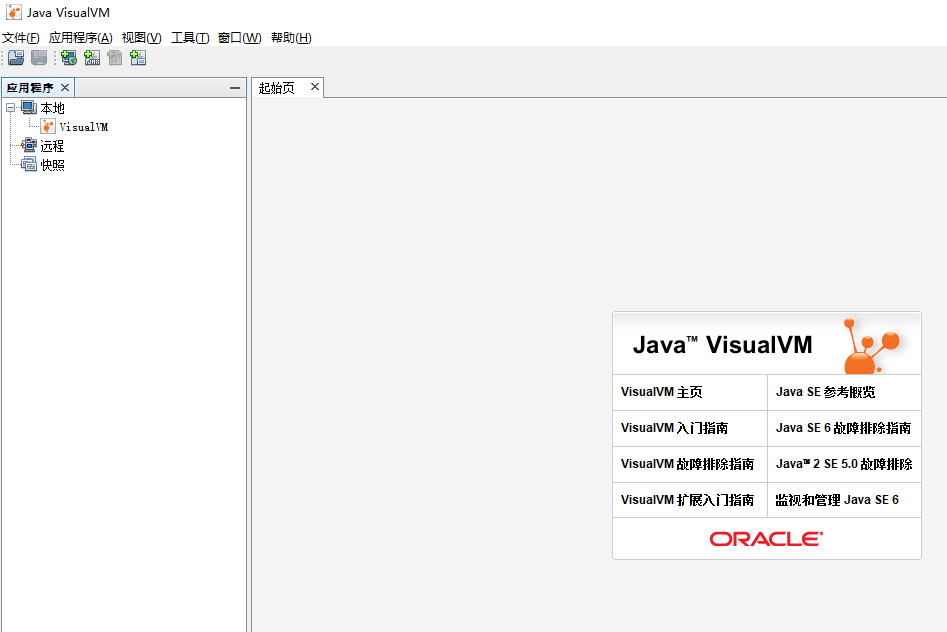Click the Java VisualVM banner heading

pos(722,345)
